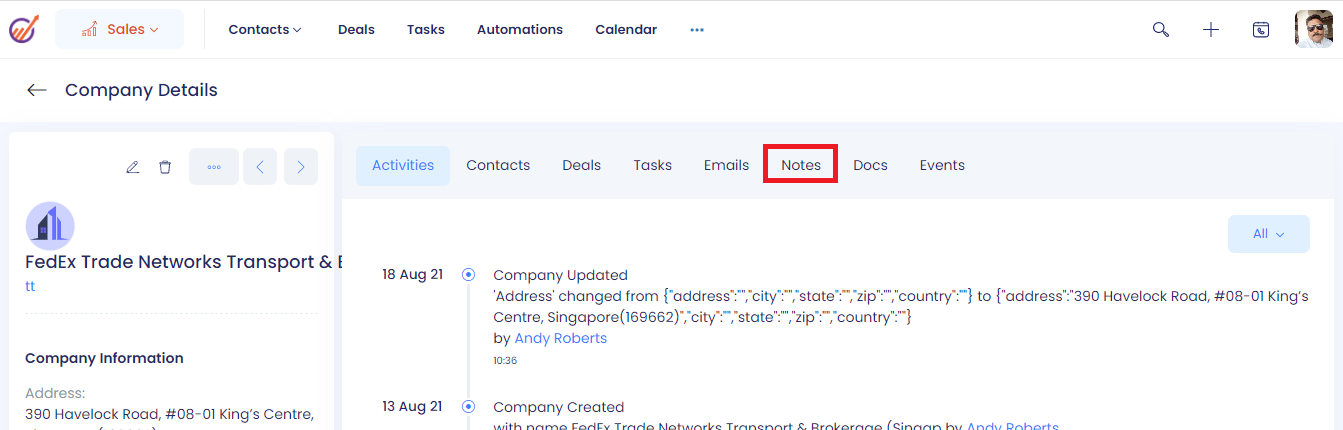Click the Company Information heading
Image resolution: width=1343 pixels, height=430 pixels.
point(104,358)
